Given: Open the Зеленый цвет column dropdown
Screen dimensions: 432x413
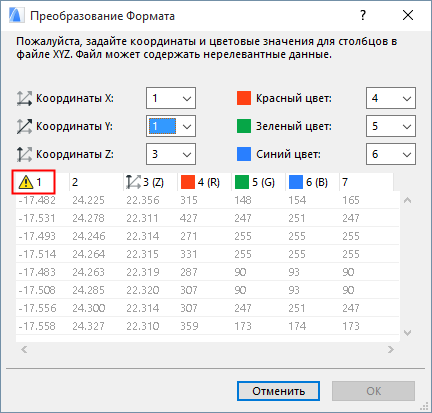Looking at the screenshot, I should [x=391, y=126].
